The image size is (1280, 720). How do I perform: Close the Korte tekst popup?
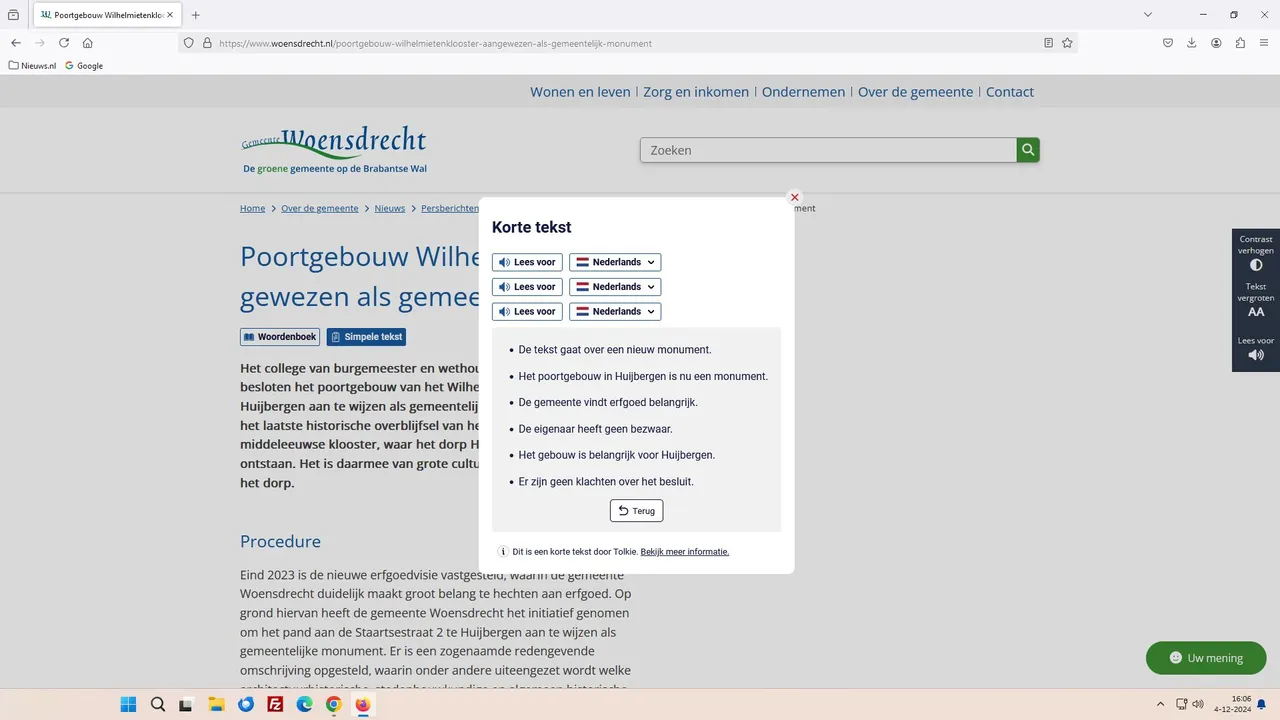pos(795,198)
